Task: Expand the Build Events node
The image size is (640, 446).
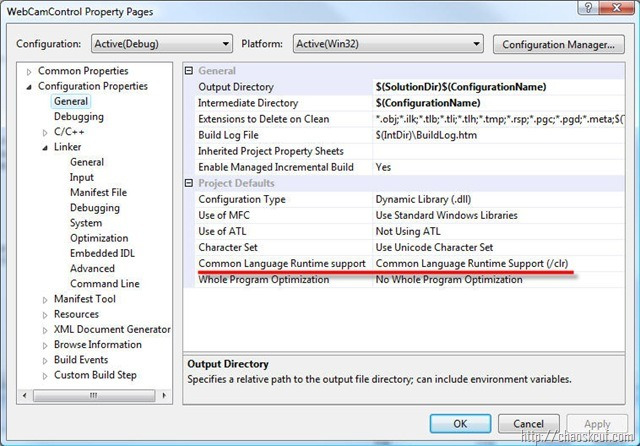Action: tap(45, 360)
